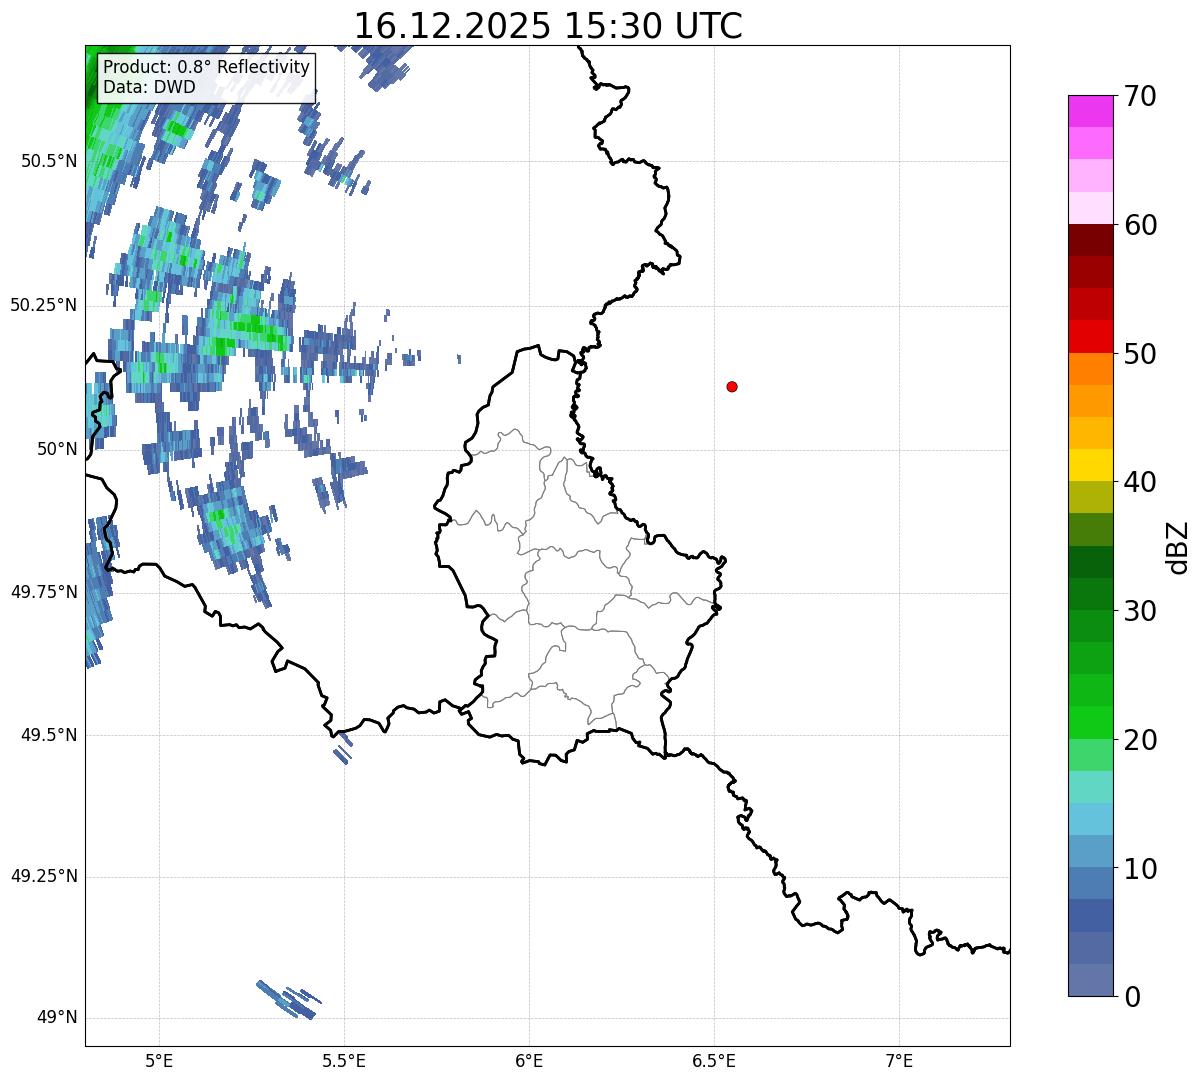Click the orange colorbar segment below 50

pos(1091,369)
